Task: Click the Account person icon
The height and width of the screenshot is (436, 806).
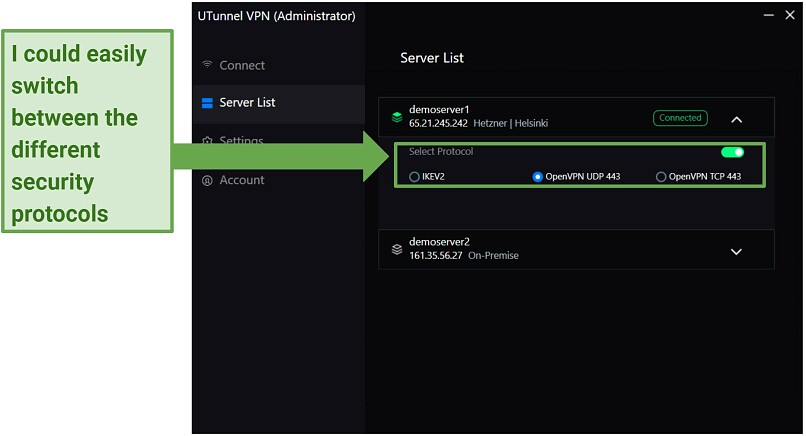Action: [x=207, y=180]
